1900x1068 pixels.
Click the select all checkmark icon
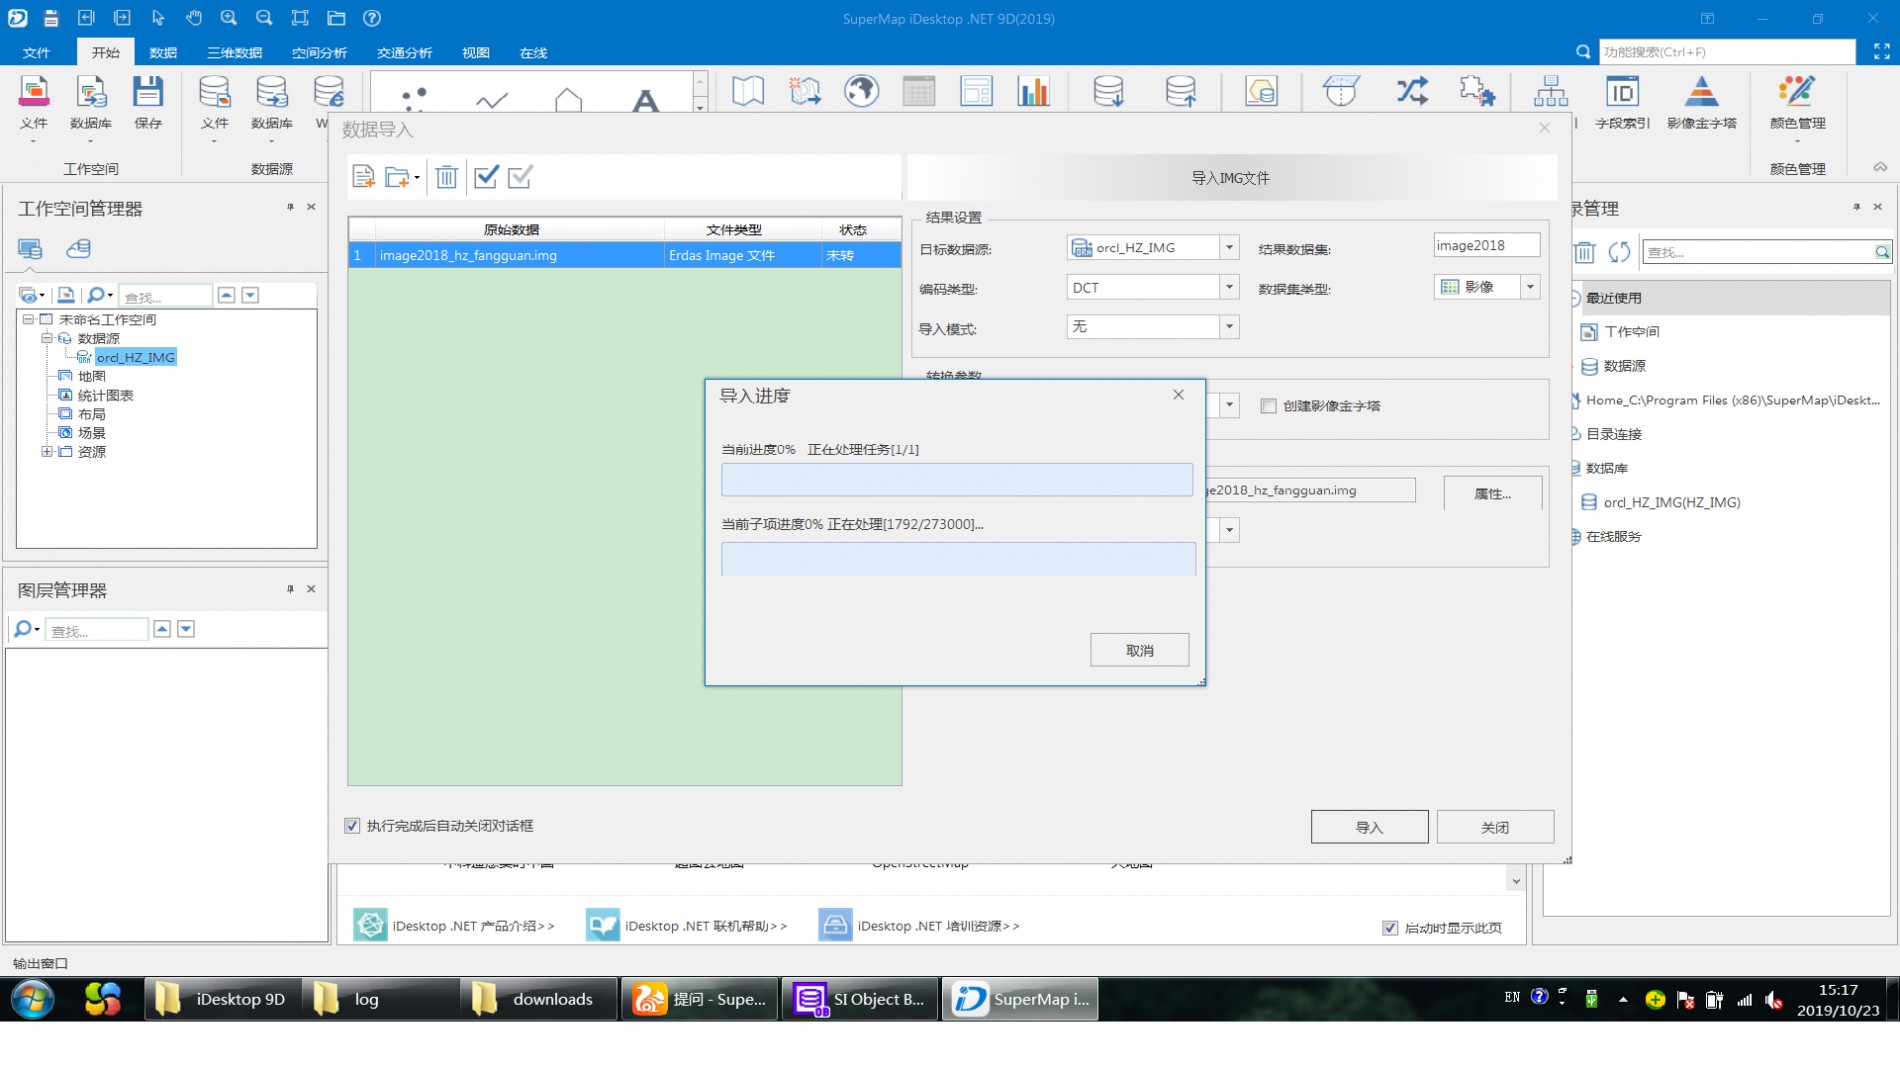486,177
